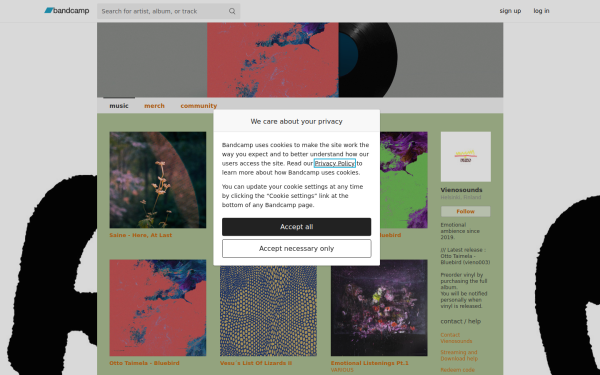Open the log in link
The height and width of the screenshot is (375, 600).
tap(541, 11)
